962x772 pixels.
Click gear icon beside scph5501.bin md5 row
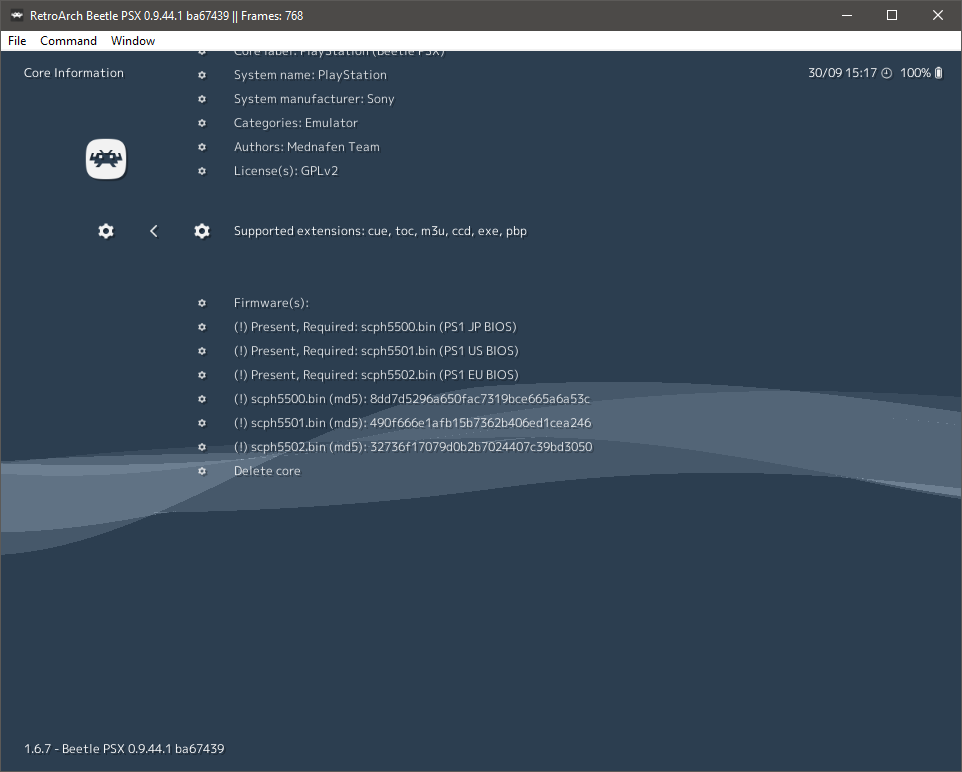click(202, 423)
